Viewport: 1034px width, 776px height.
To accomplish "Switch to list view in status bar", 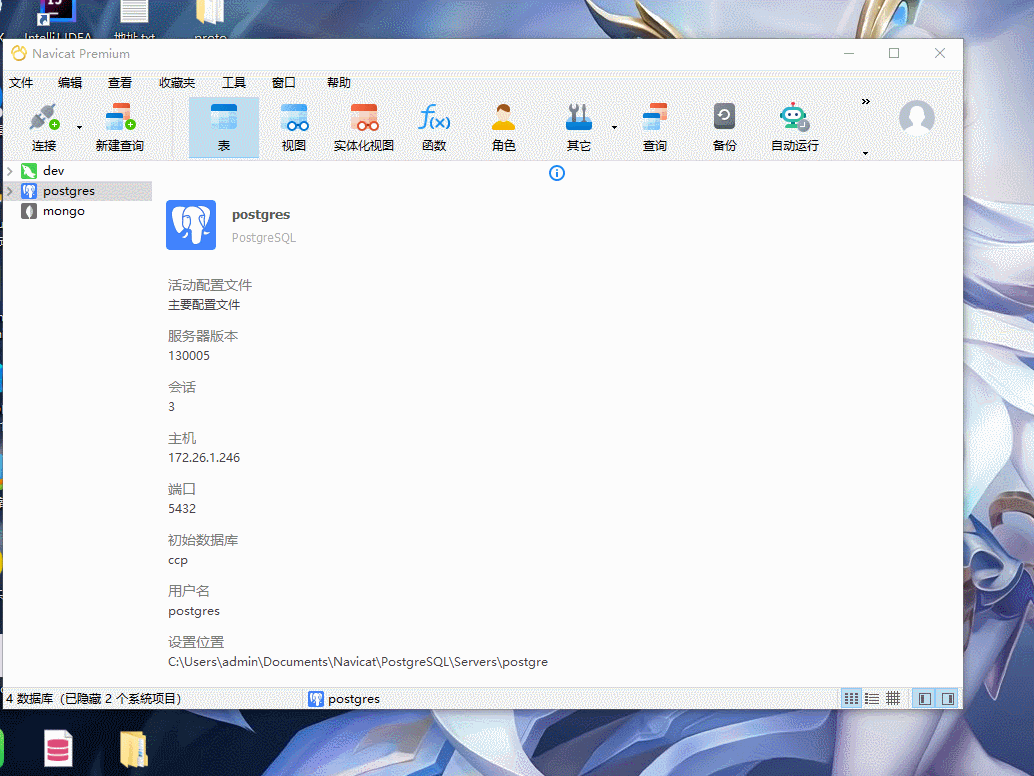I will click(872, 699).
